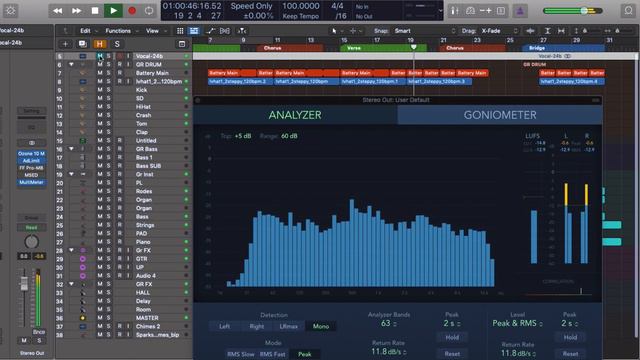The width and height of the screenshot is (640, 360).
Task: Open the Drag X-Fade dropdown
Action: [499, 31]
